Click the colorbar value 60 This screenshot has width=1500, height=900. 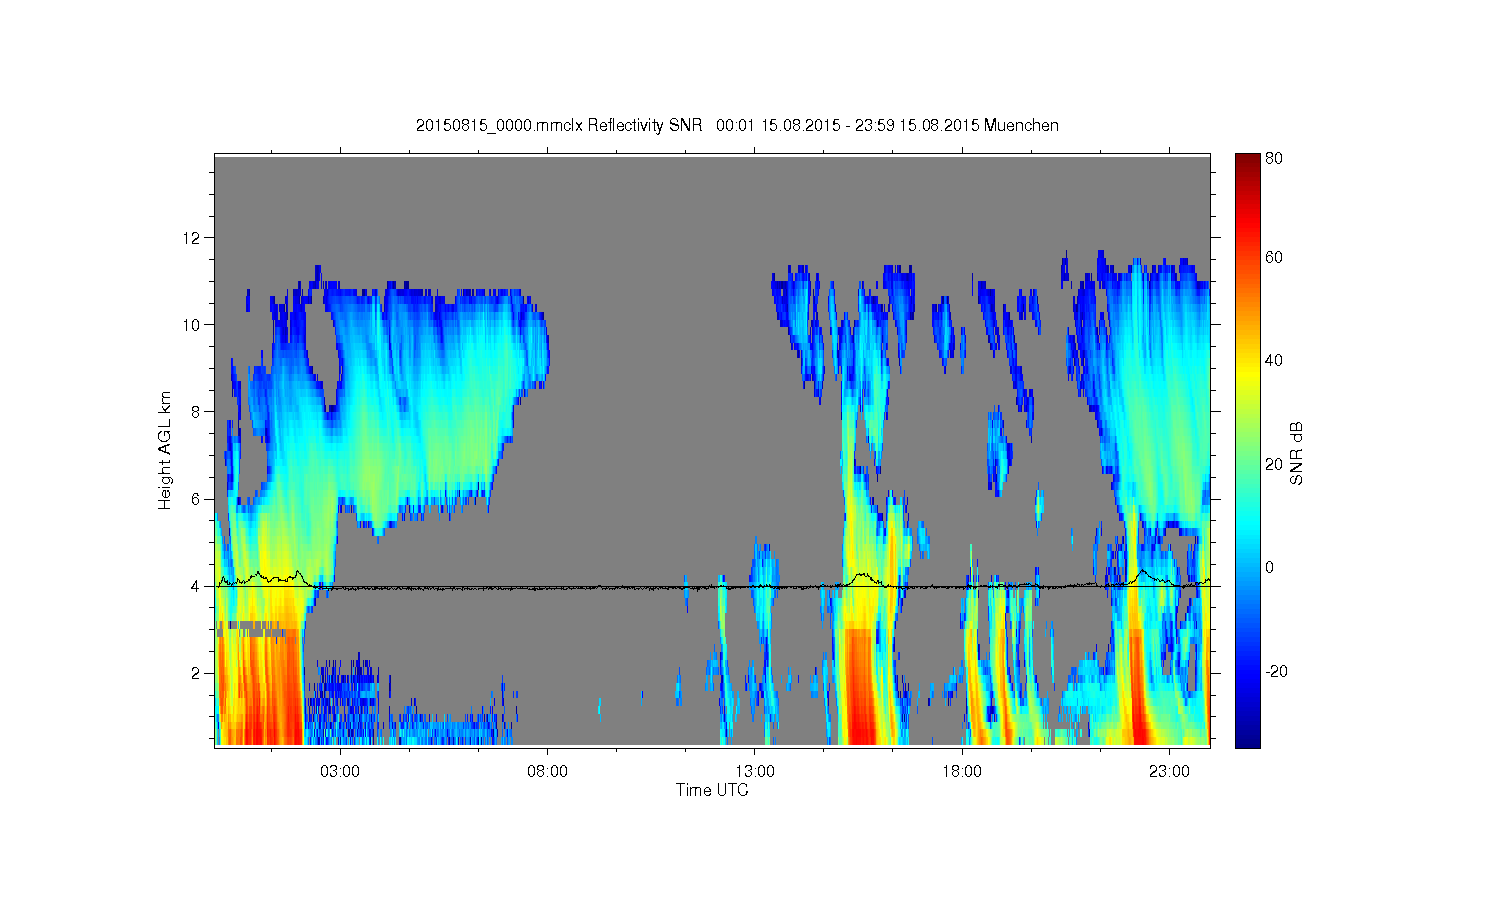click(x=1274, y=257)
